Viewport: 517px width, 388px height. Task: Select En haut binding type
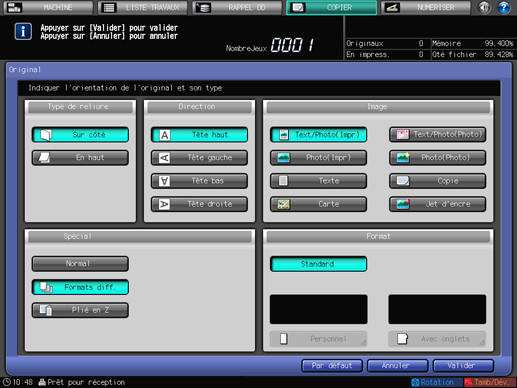click(80, 158)
